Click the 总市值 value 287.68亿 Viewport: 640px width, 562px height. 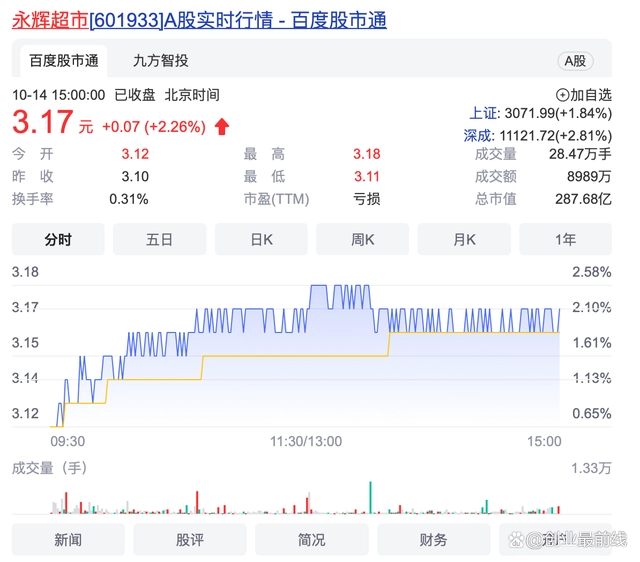tap(583, 199)
